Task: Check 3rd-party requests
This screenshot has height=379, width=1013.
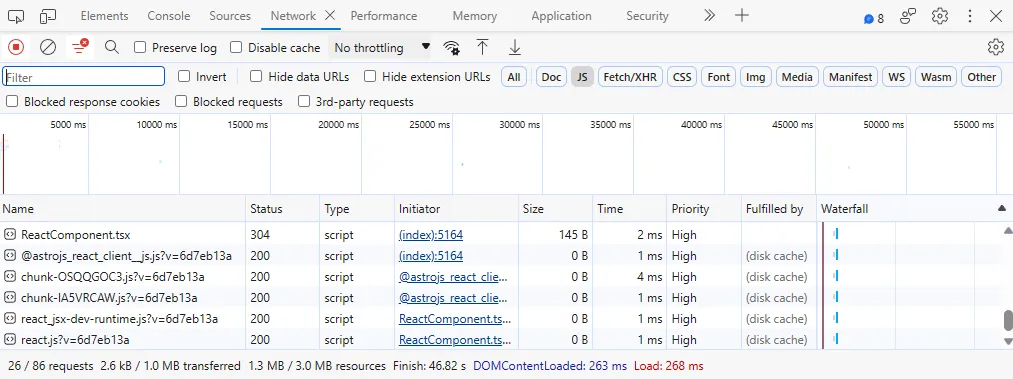Action: pos(304,101)
